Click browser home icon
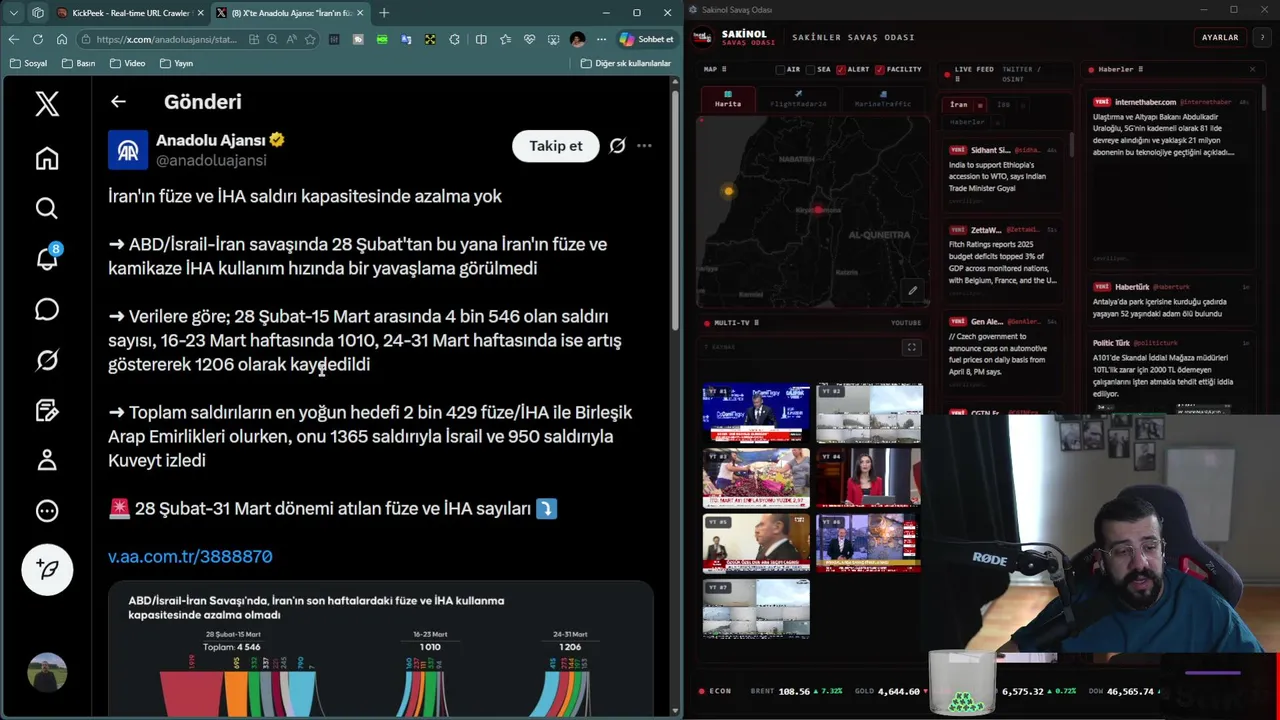1280x720 pixels. click(x=61, y=39)
